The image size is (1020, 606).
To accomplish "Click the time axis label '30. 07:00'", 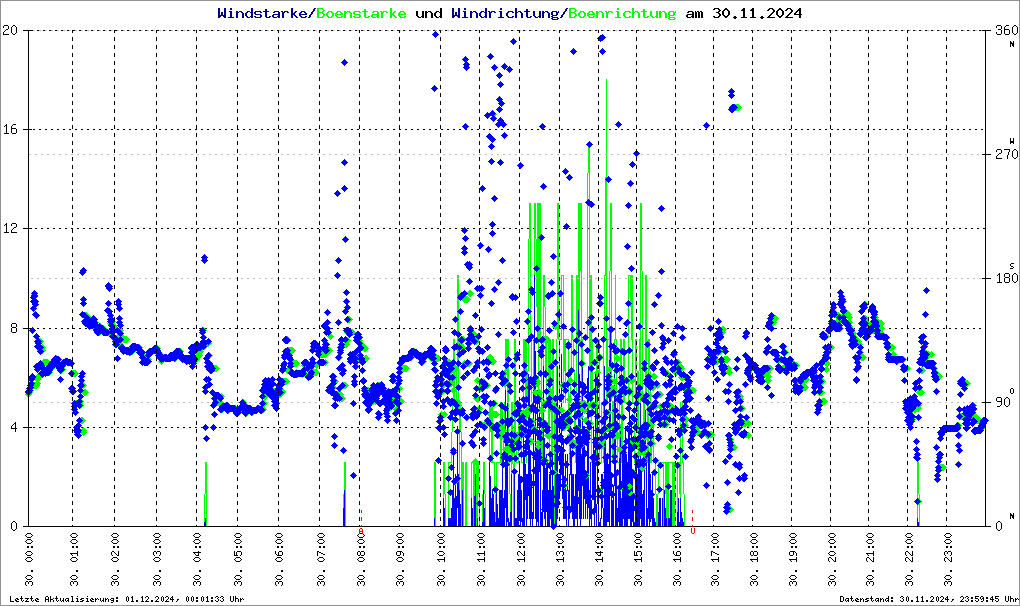I will click(321, 560).
